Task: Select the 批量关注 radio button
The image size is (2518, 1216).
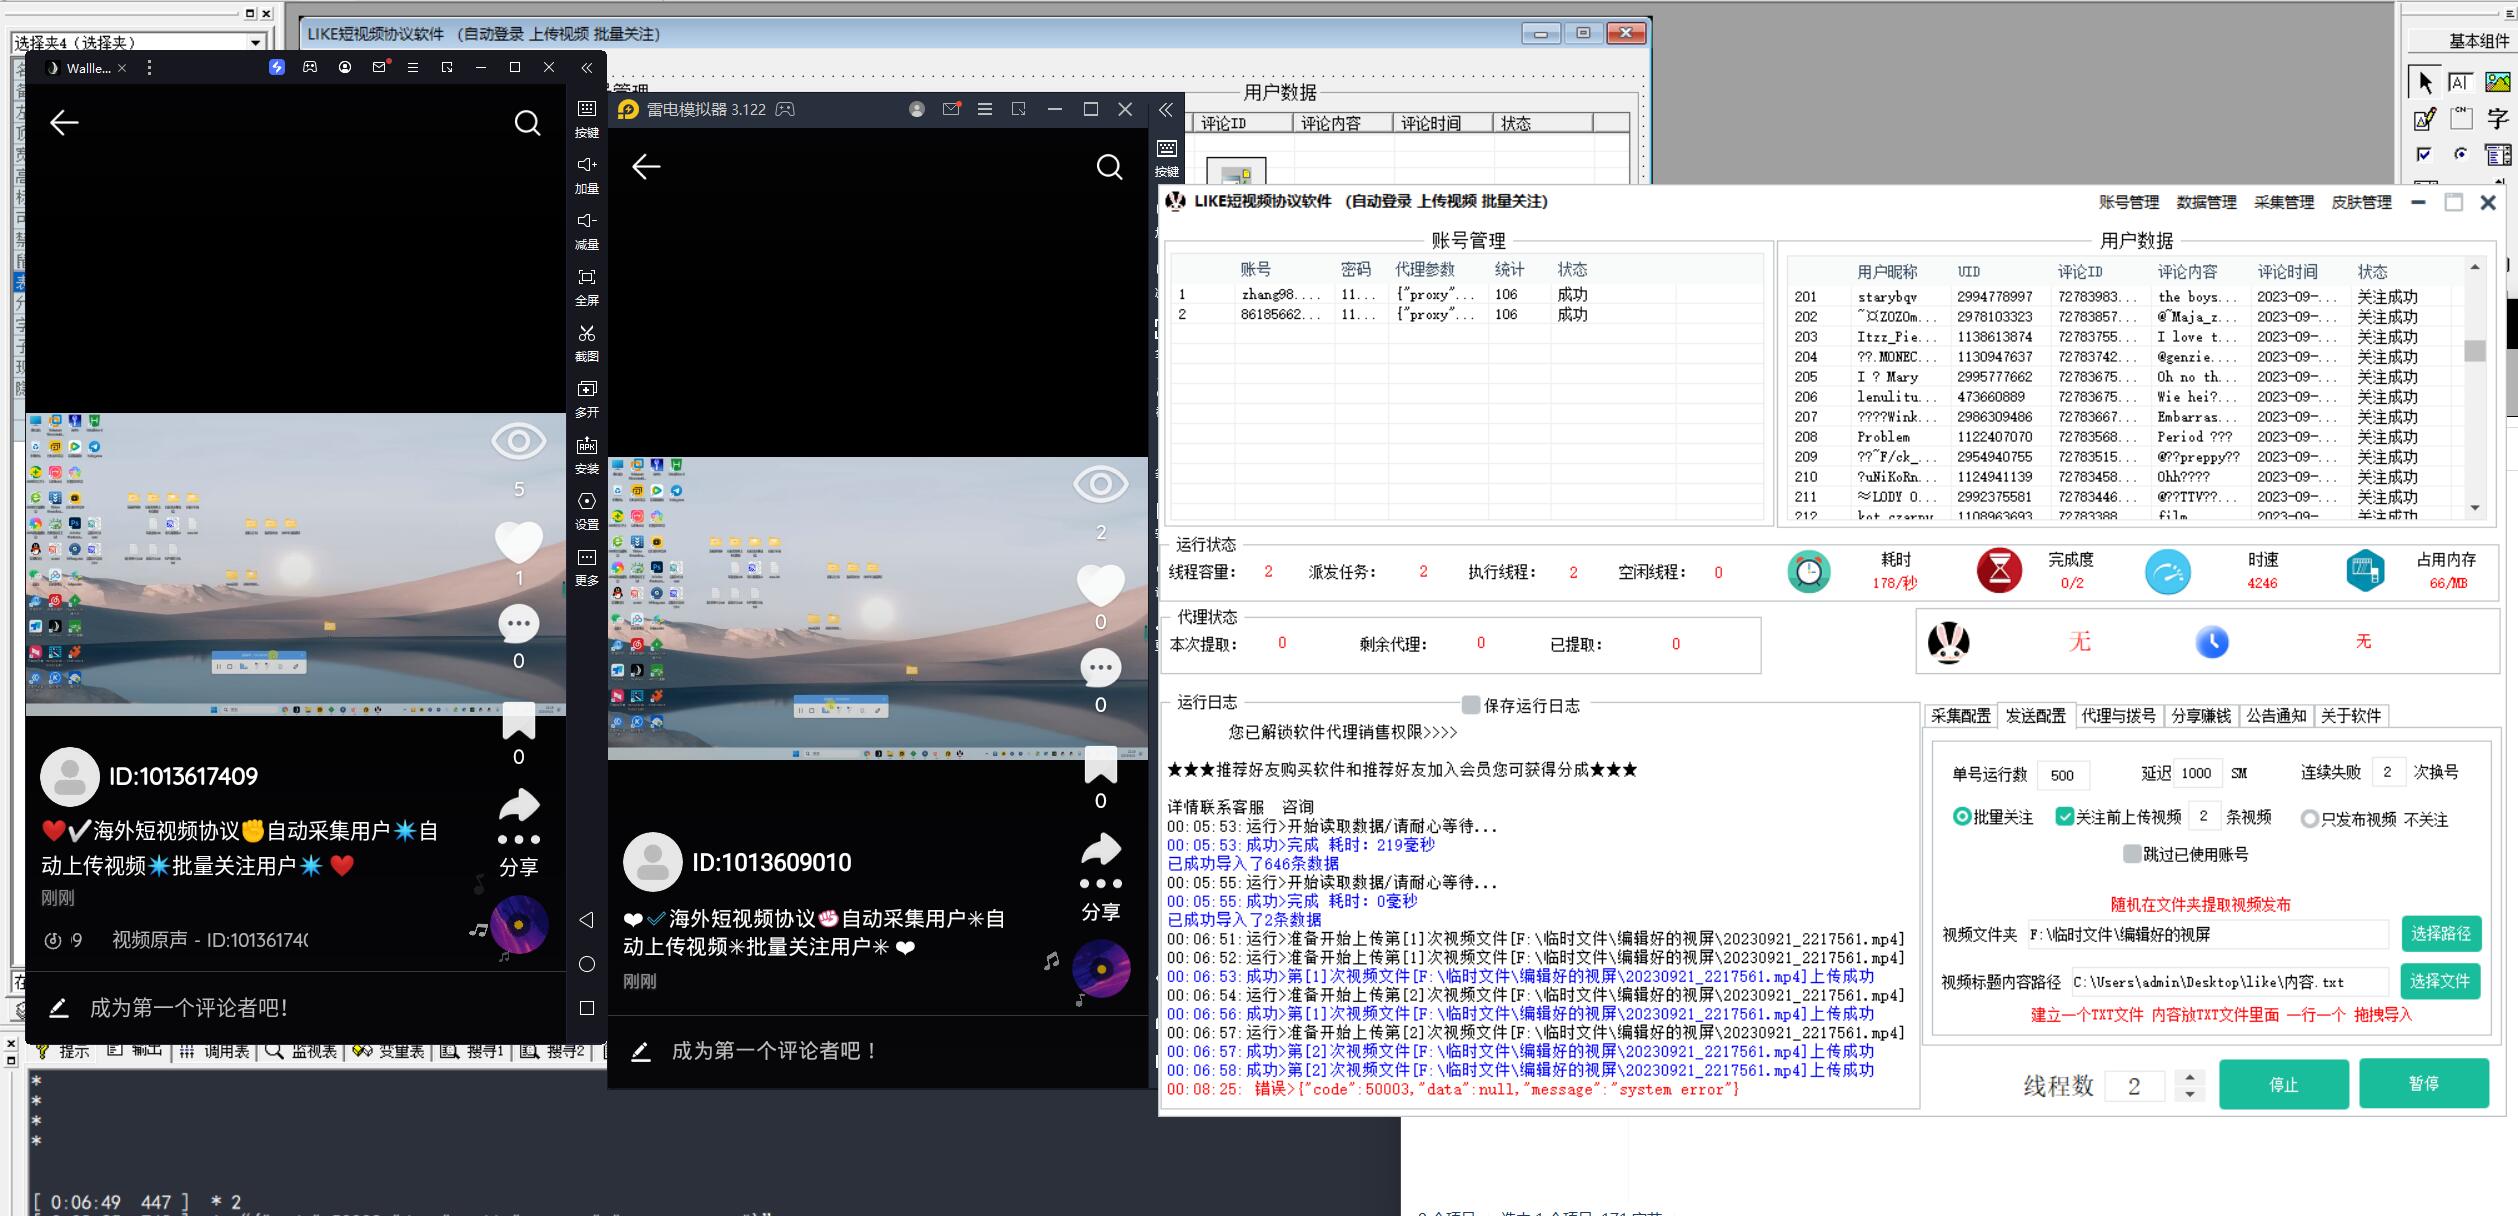Action: point(1961,817)
